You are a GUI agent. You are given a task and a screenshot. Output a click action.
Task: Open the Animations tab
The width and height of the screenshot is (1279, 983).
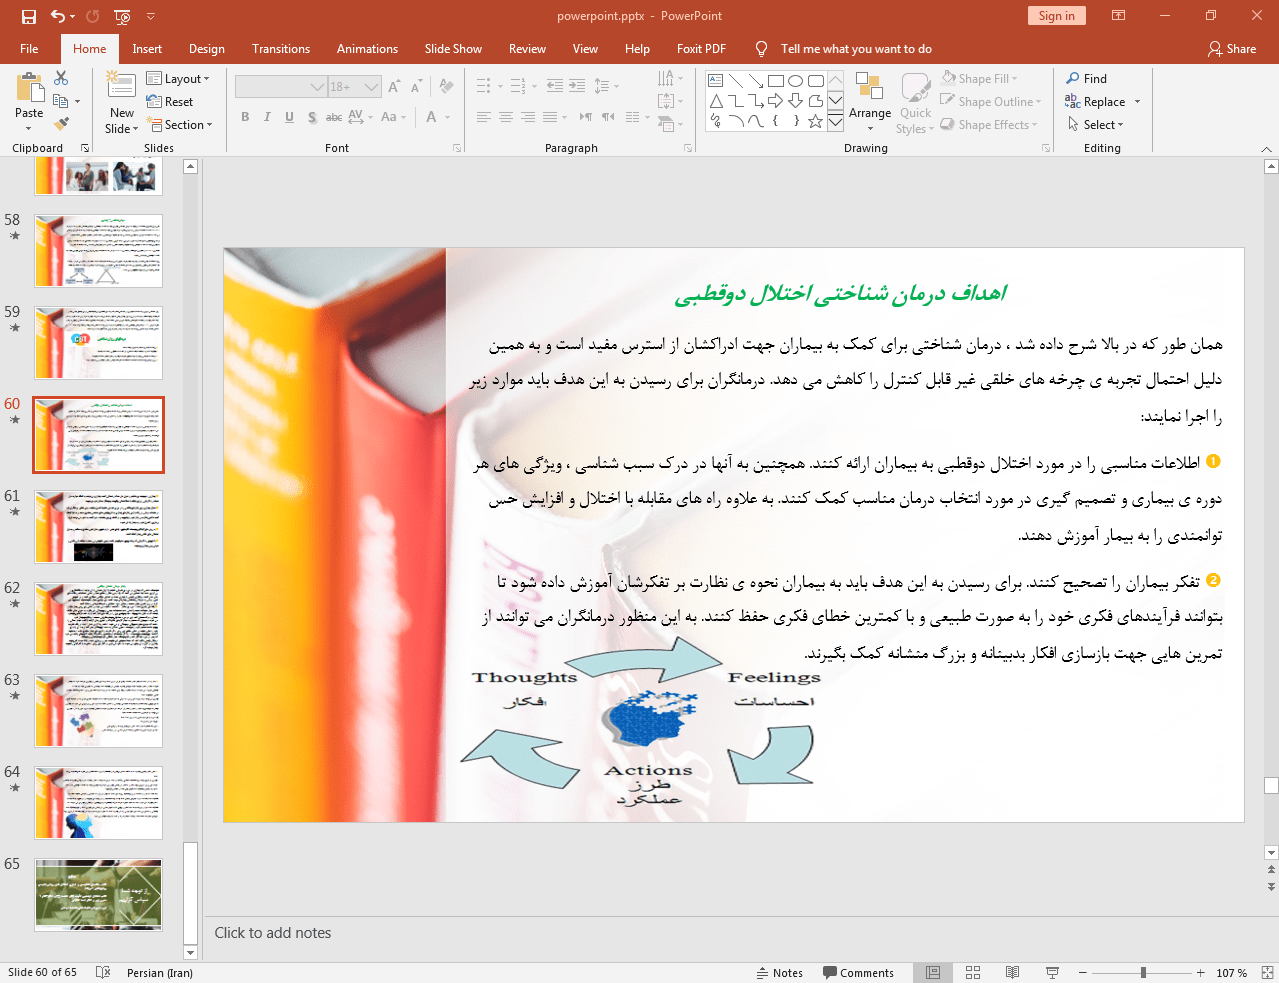(x=367, y=49)
